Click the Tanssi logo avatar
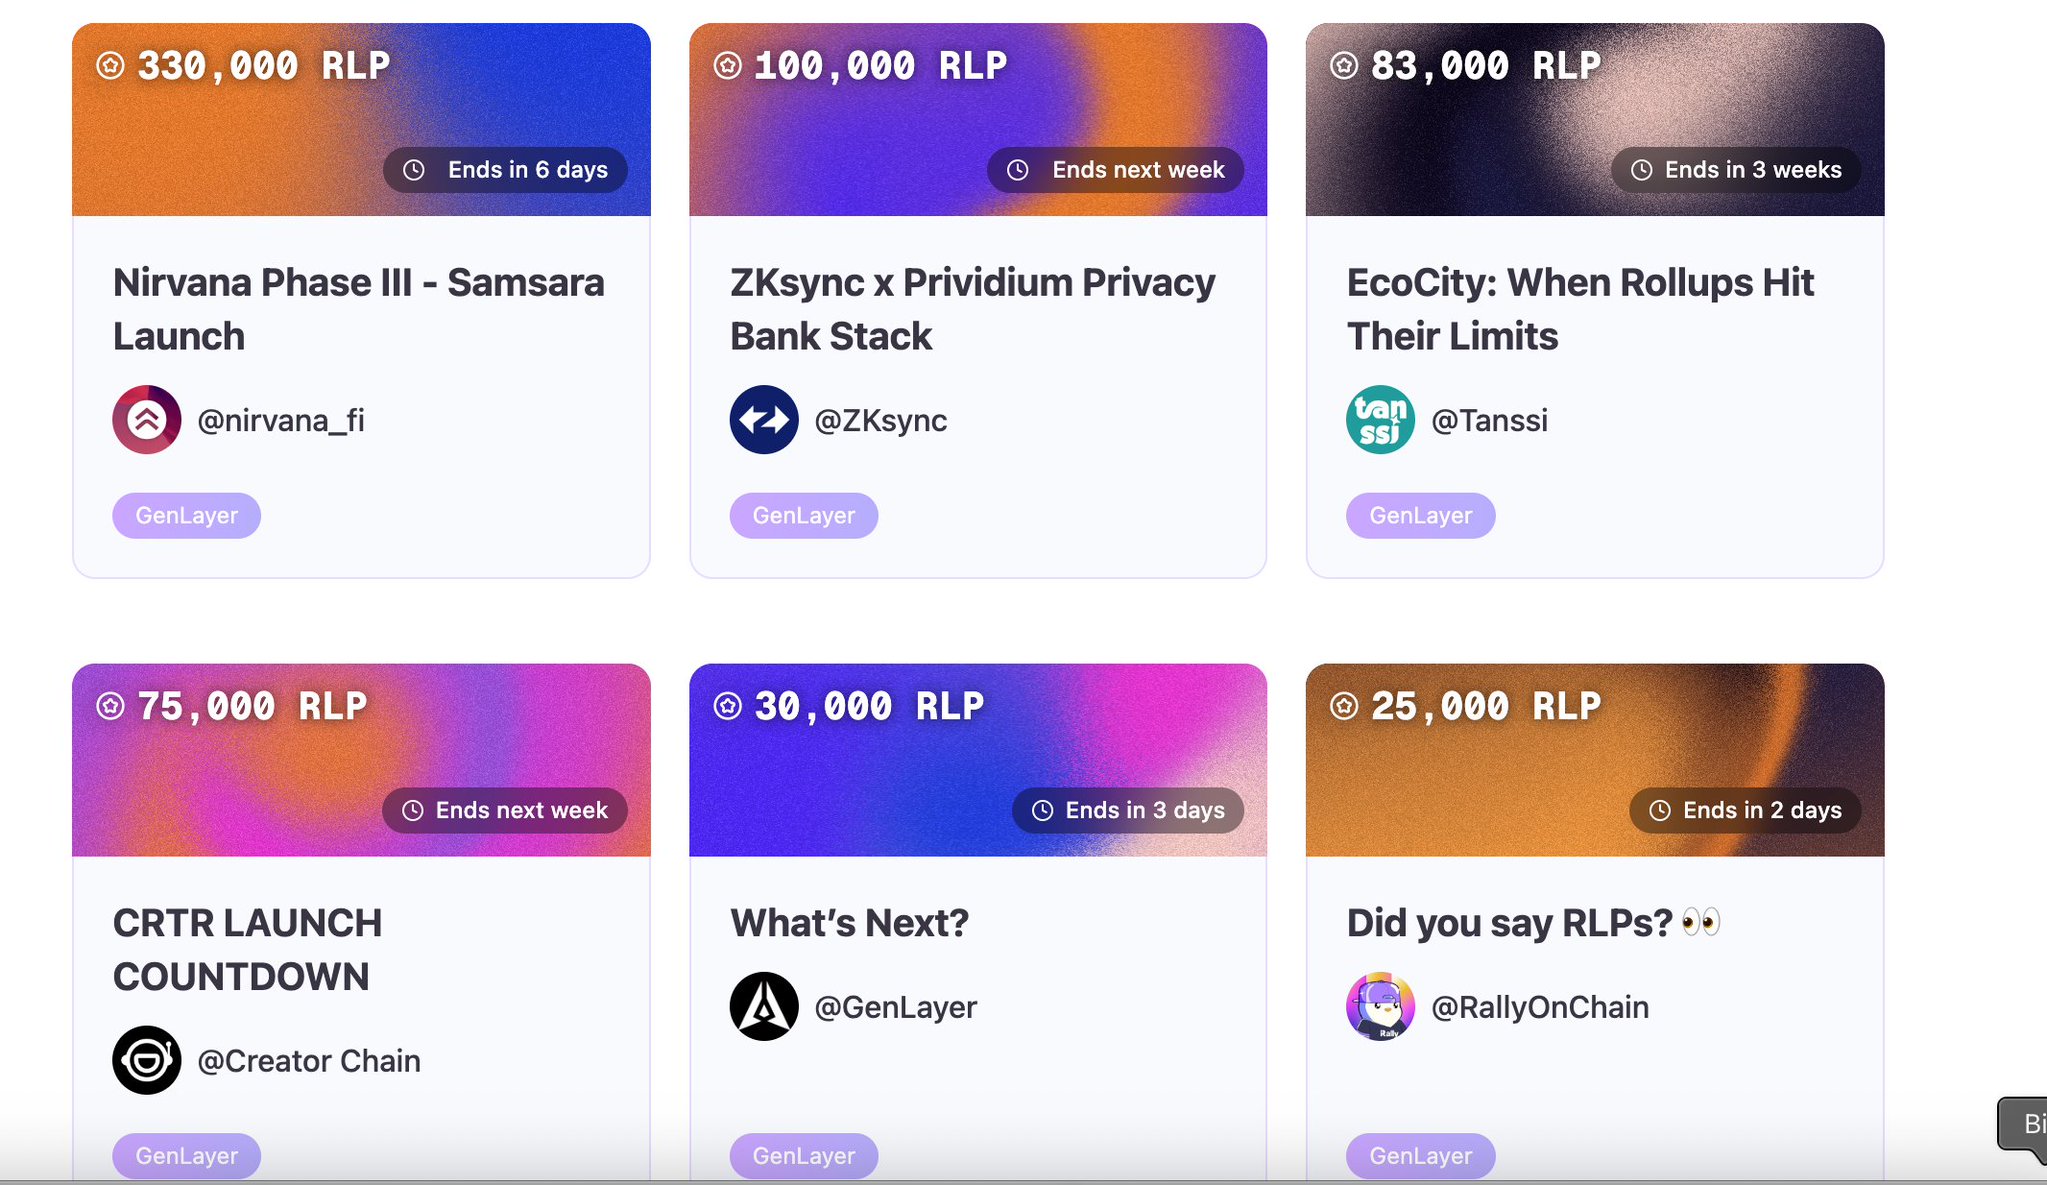The width and height of the screenshot is (2047, 1185). [x=1380, y=420]
